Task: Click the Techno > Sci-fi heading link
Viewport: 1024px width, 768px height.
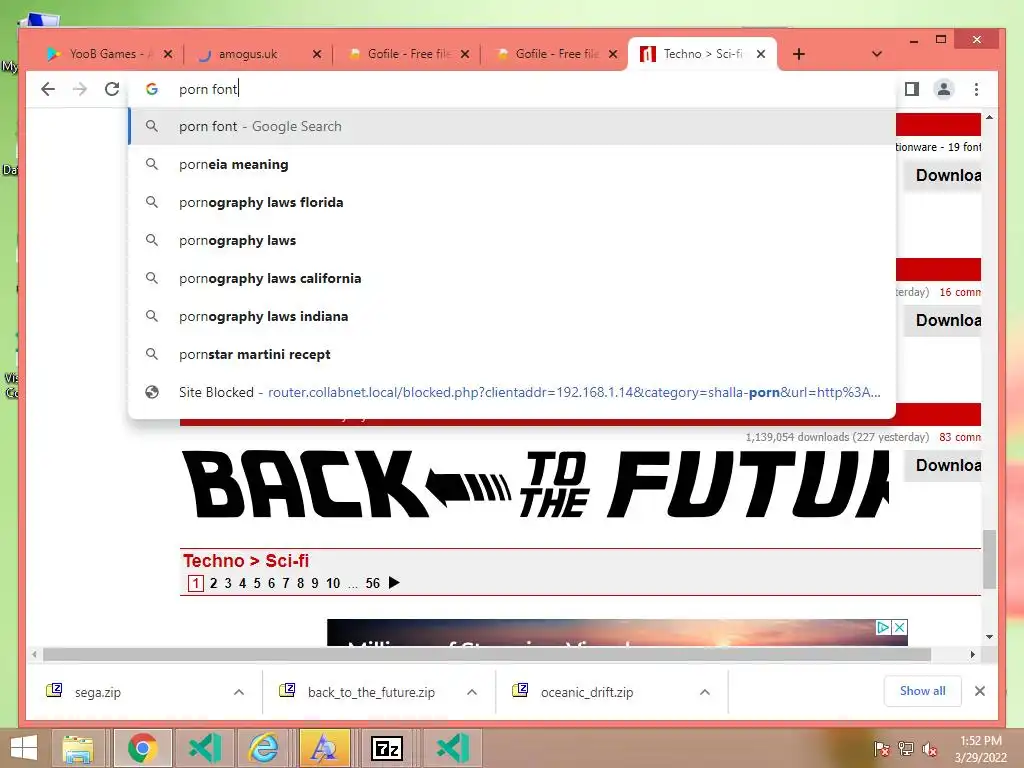Action: [x=246, y=560]
